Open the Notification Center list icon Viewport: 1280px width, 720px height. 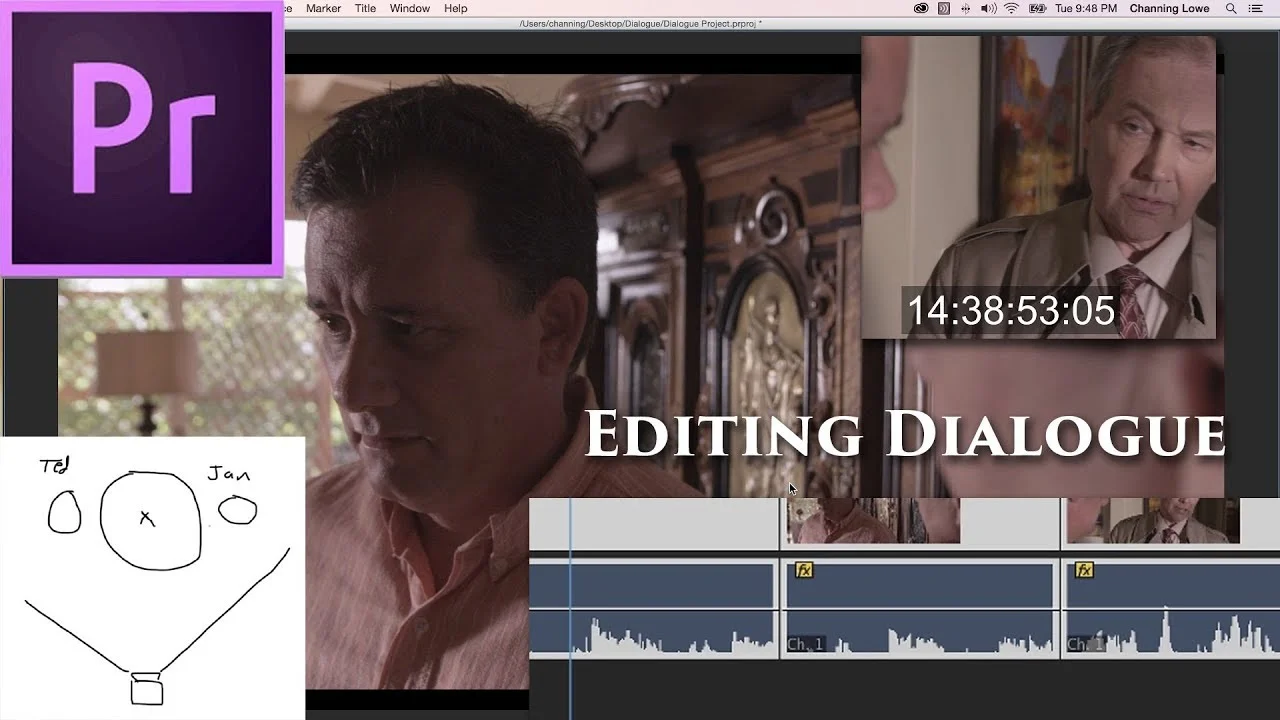1256,8
